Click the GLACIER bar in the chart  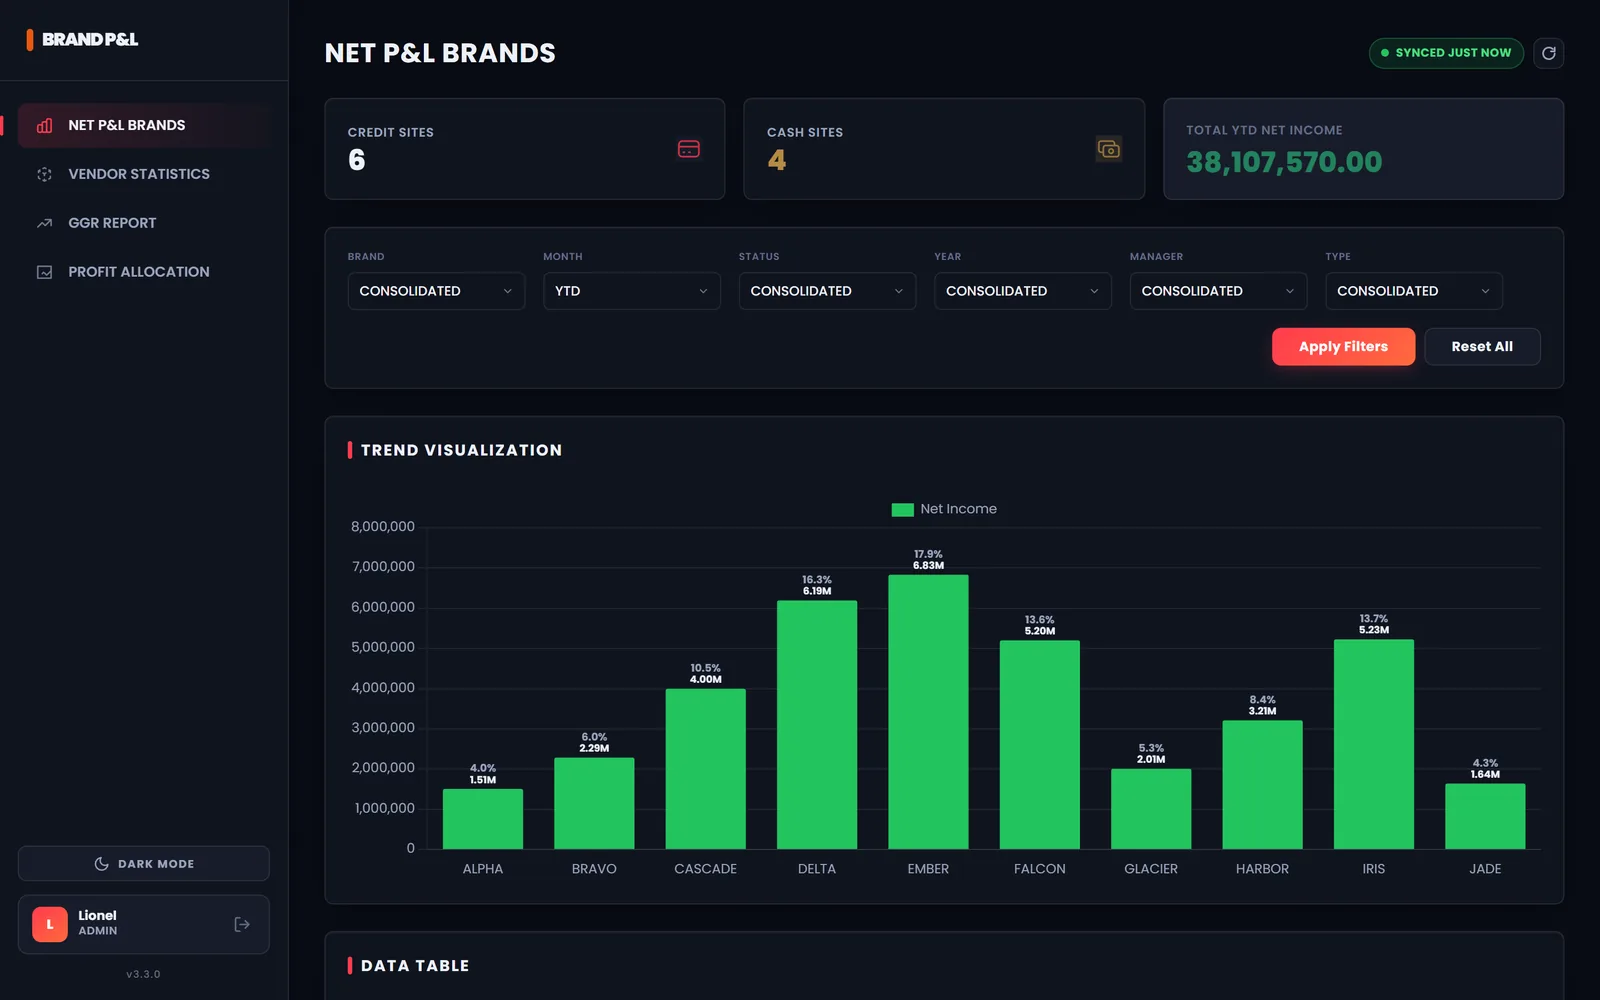[x=1151, y=809]
